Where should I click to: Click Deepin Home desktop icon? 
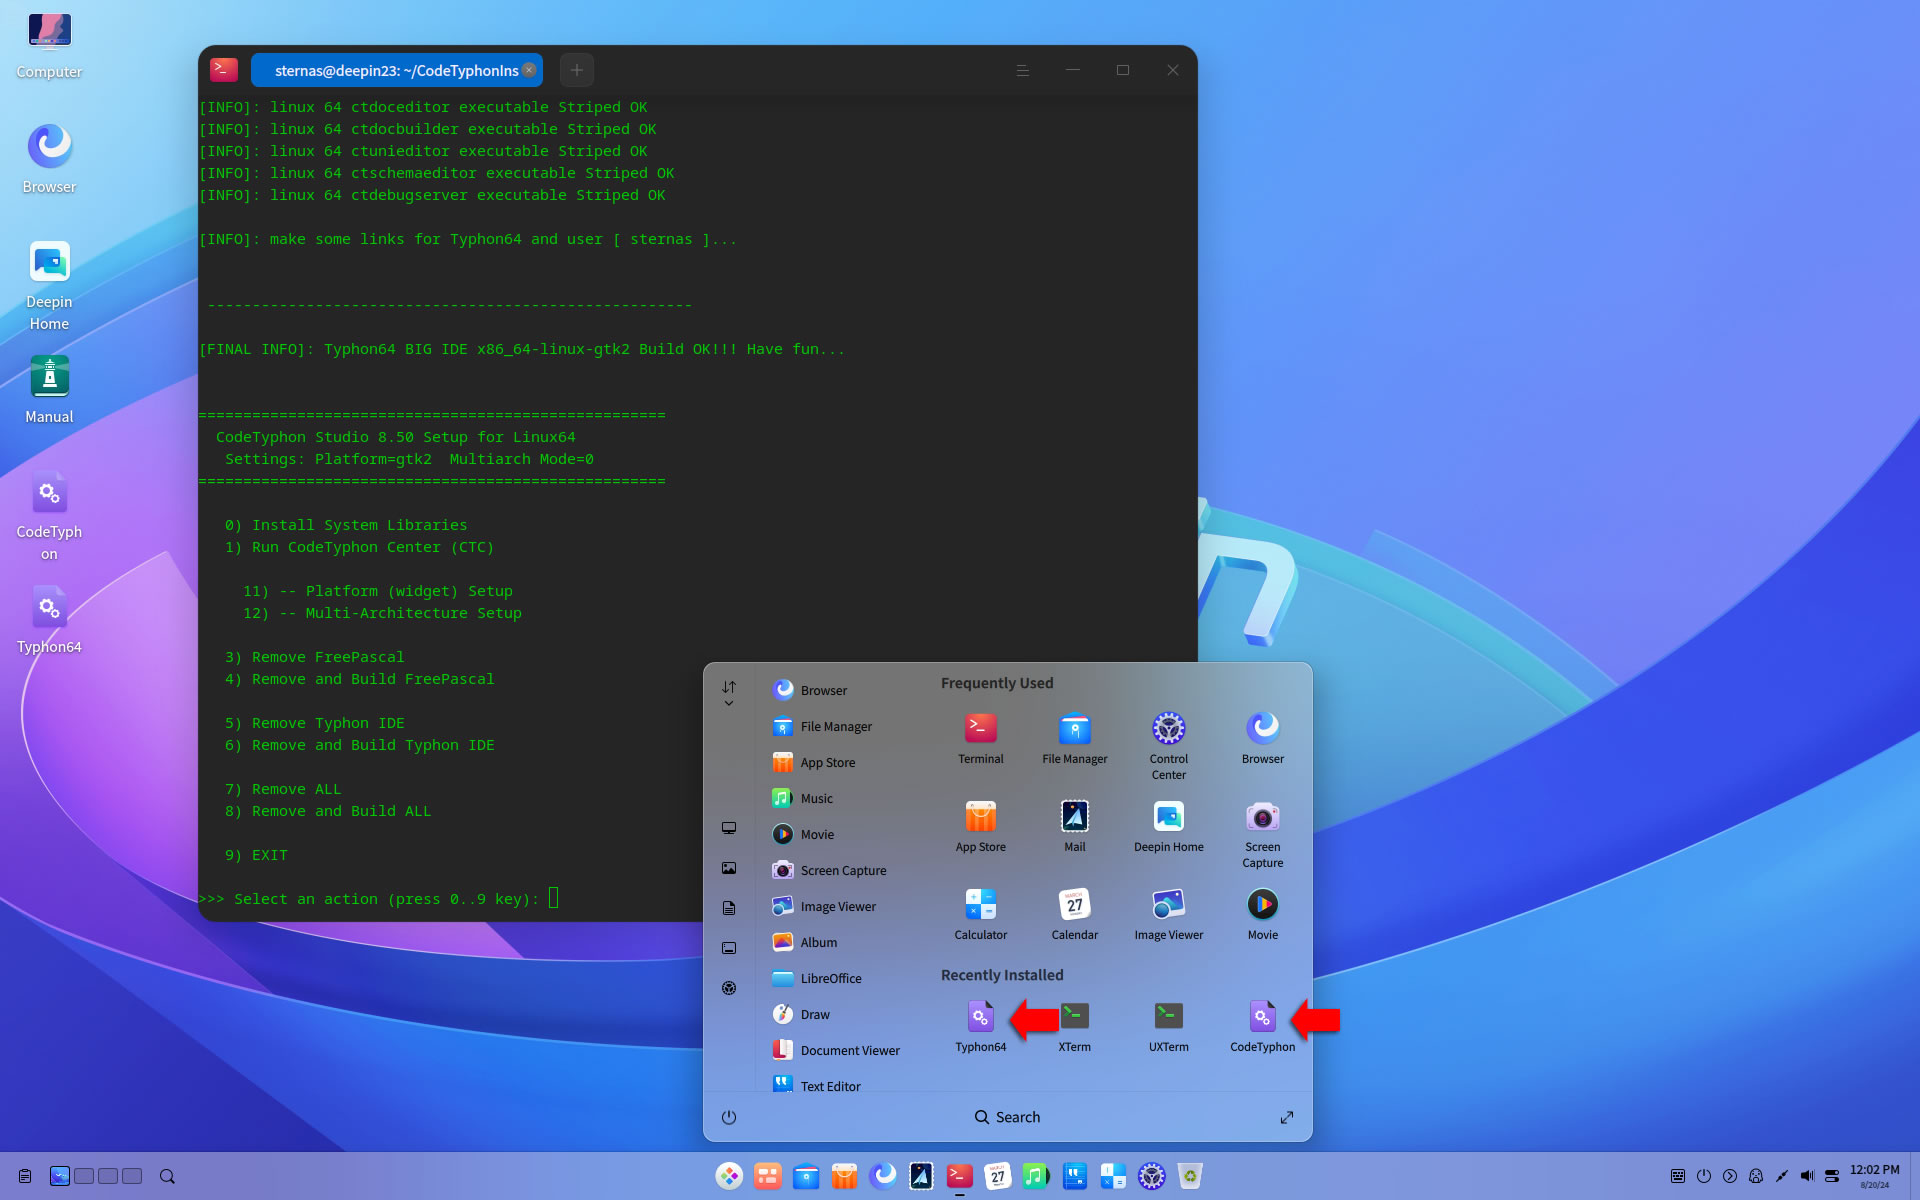[x=49, y=285]
